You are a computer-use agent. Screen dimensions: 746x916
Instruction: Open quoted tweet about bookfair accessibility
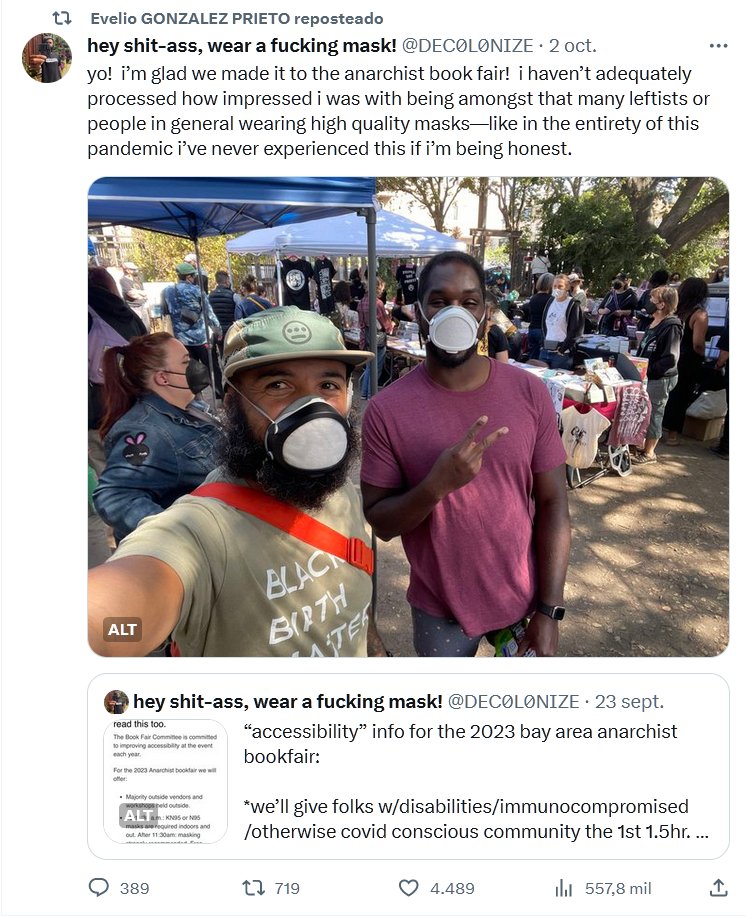tap(408, 766)
